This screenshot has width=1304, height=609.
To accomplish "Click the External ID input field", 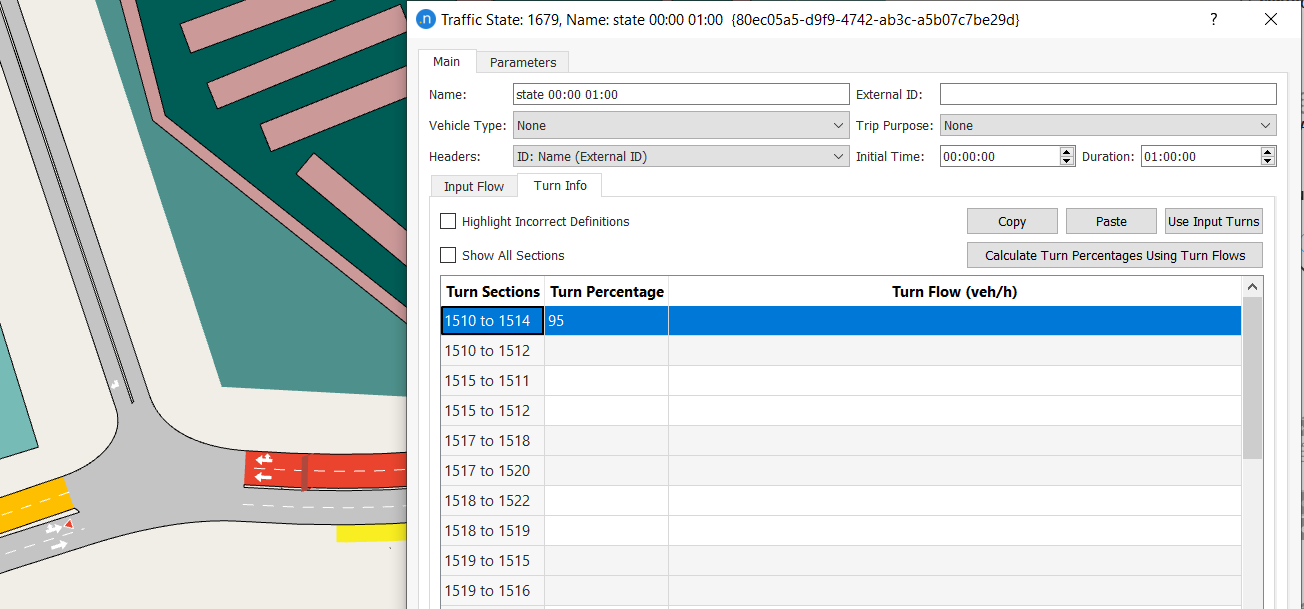I will coord(1107,94).
